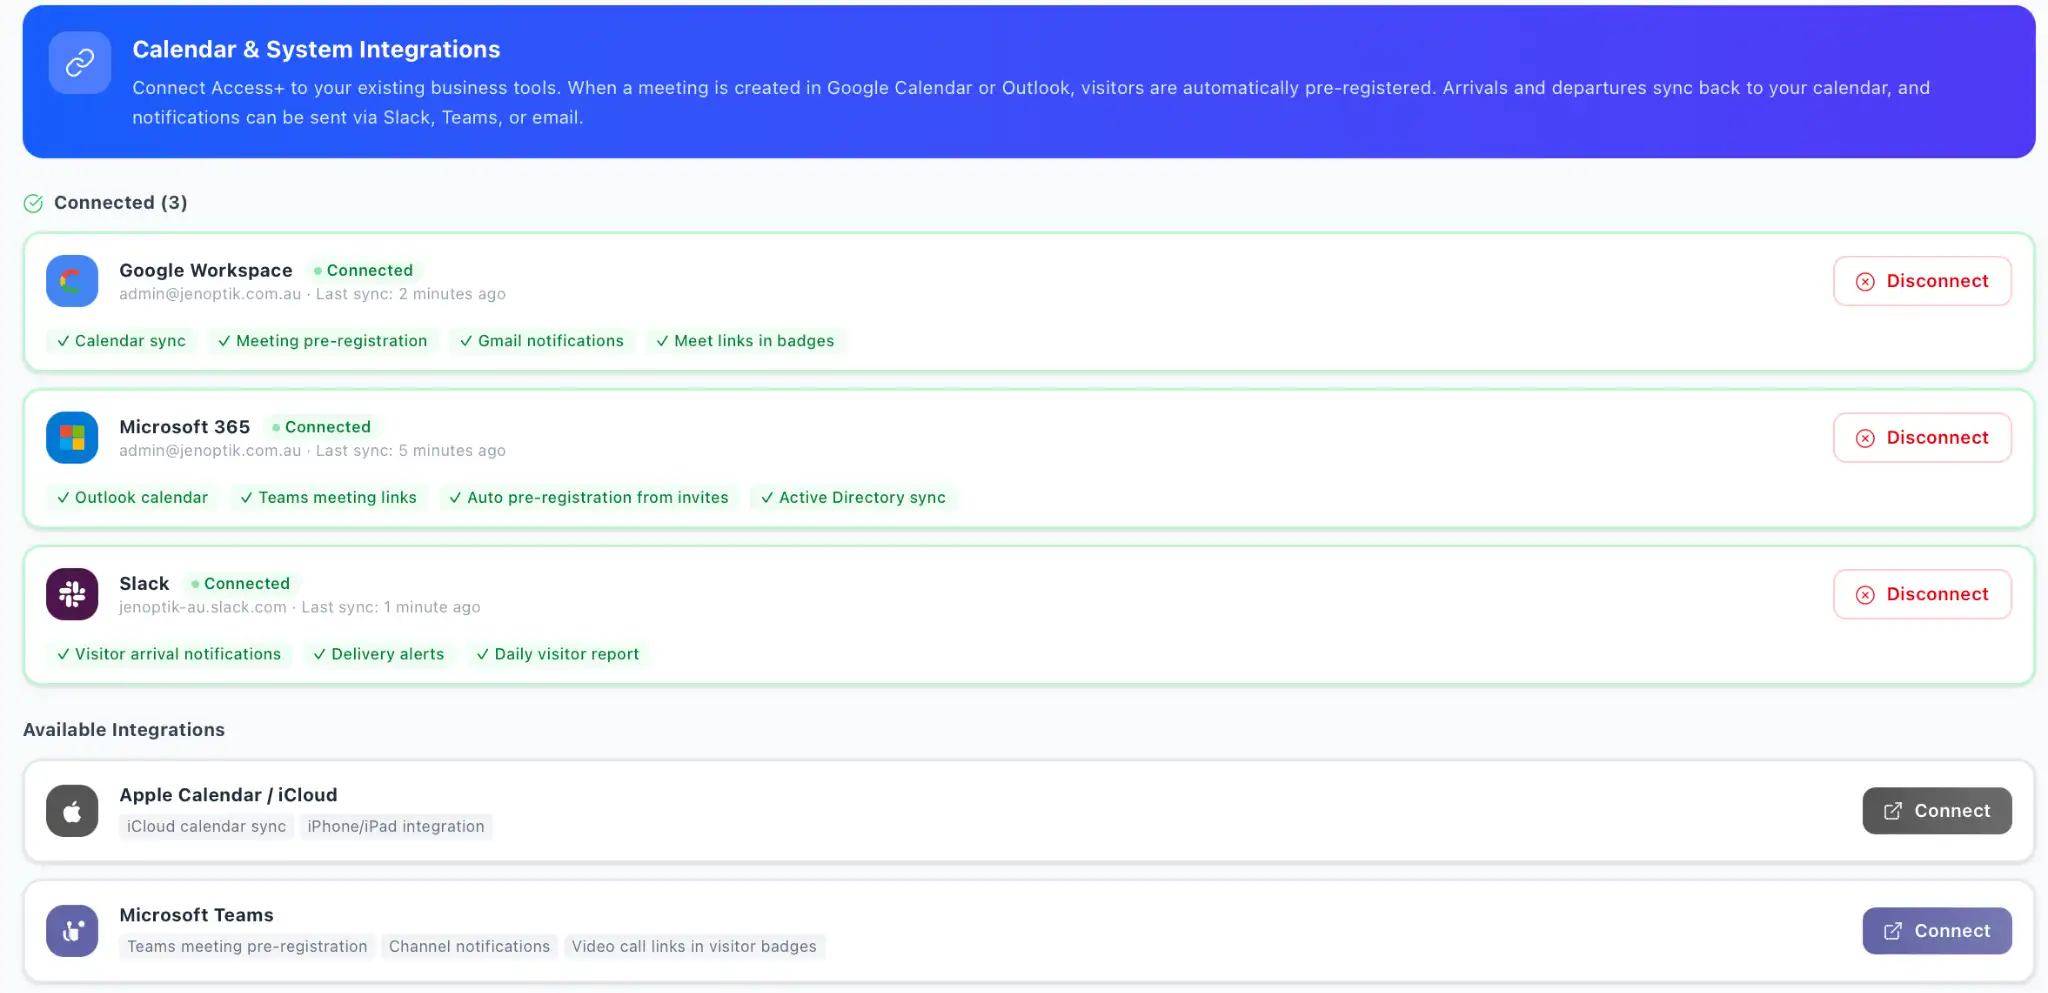Connect Apple Calendar / iCloud
2048x993 pixels.
click(1937, 811)
